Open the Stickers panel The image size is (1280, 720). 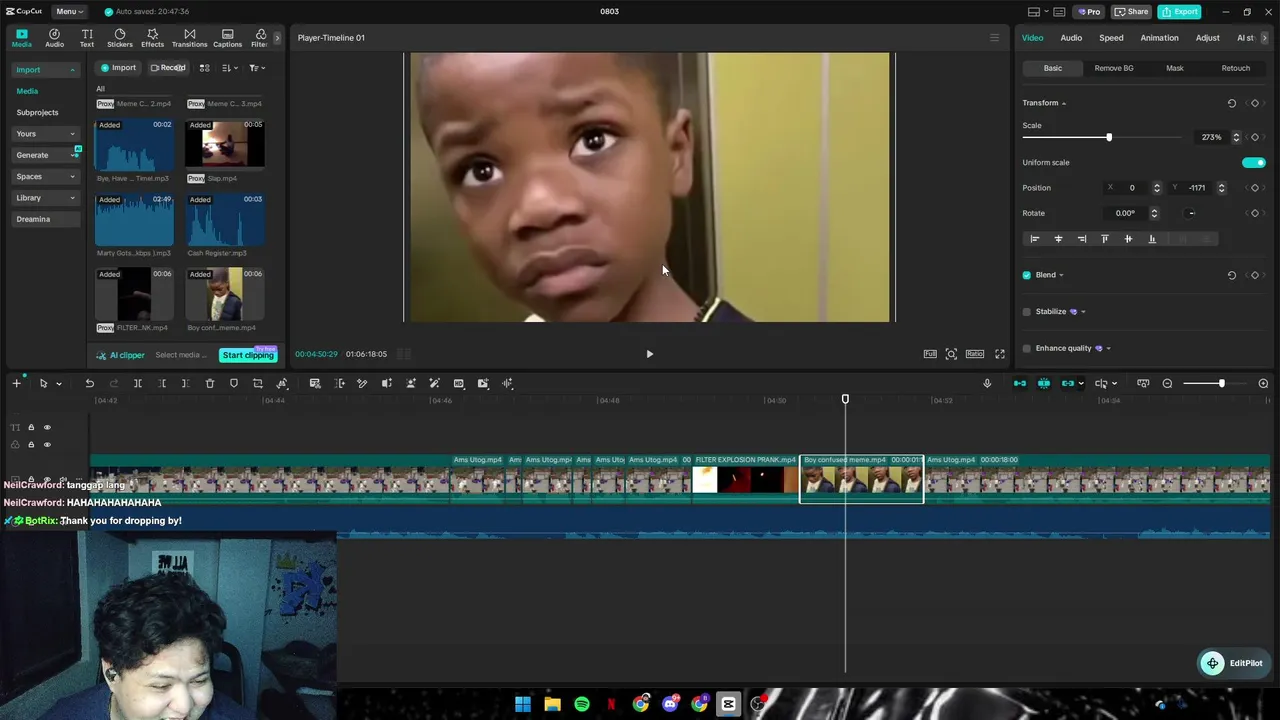[120, 38]
